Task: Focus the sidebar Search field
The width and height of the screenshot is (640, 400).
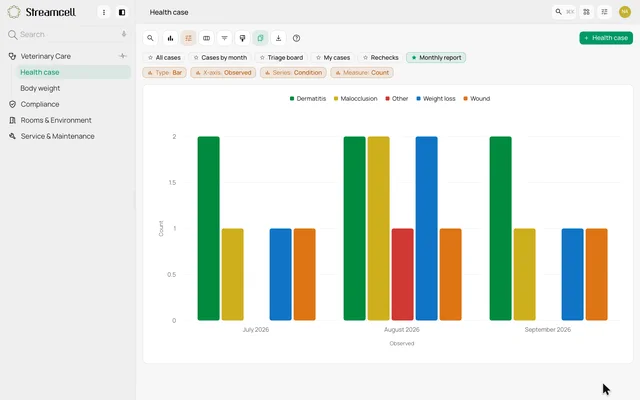Action: pyautogui.click(x=67, y=34)
